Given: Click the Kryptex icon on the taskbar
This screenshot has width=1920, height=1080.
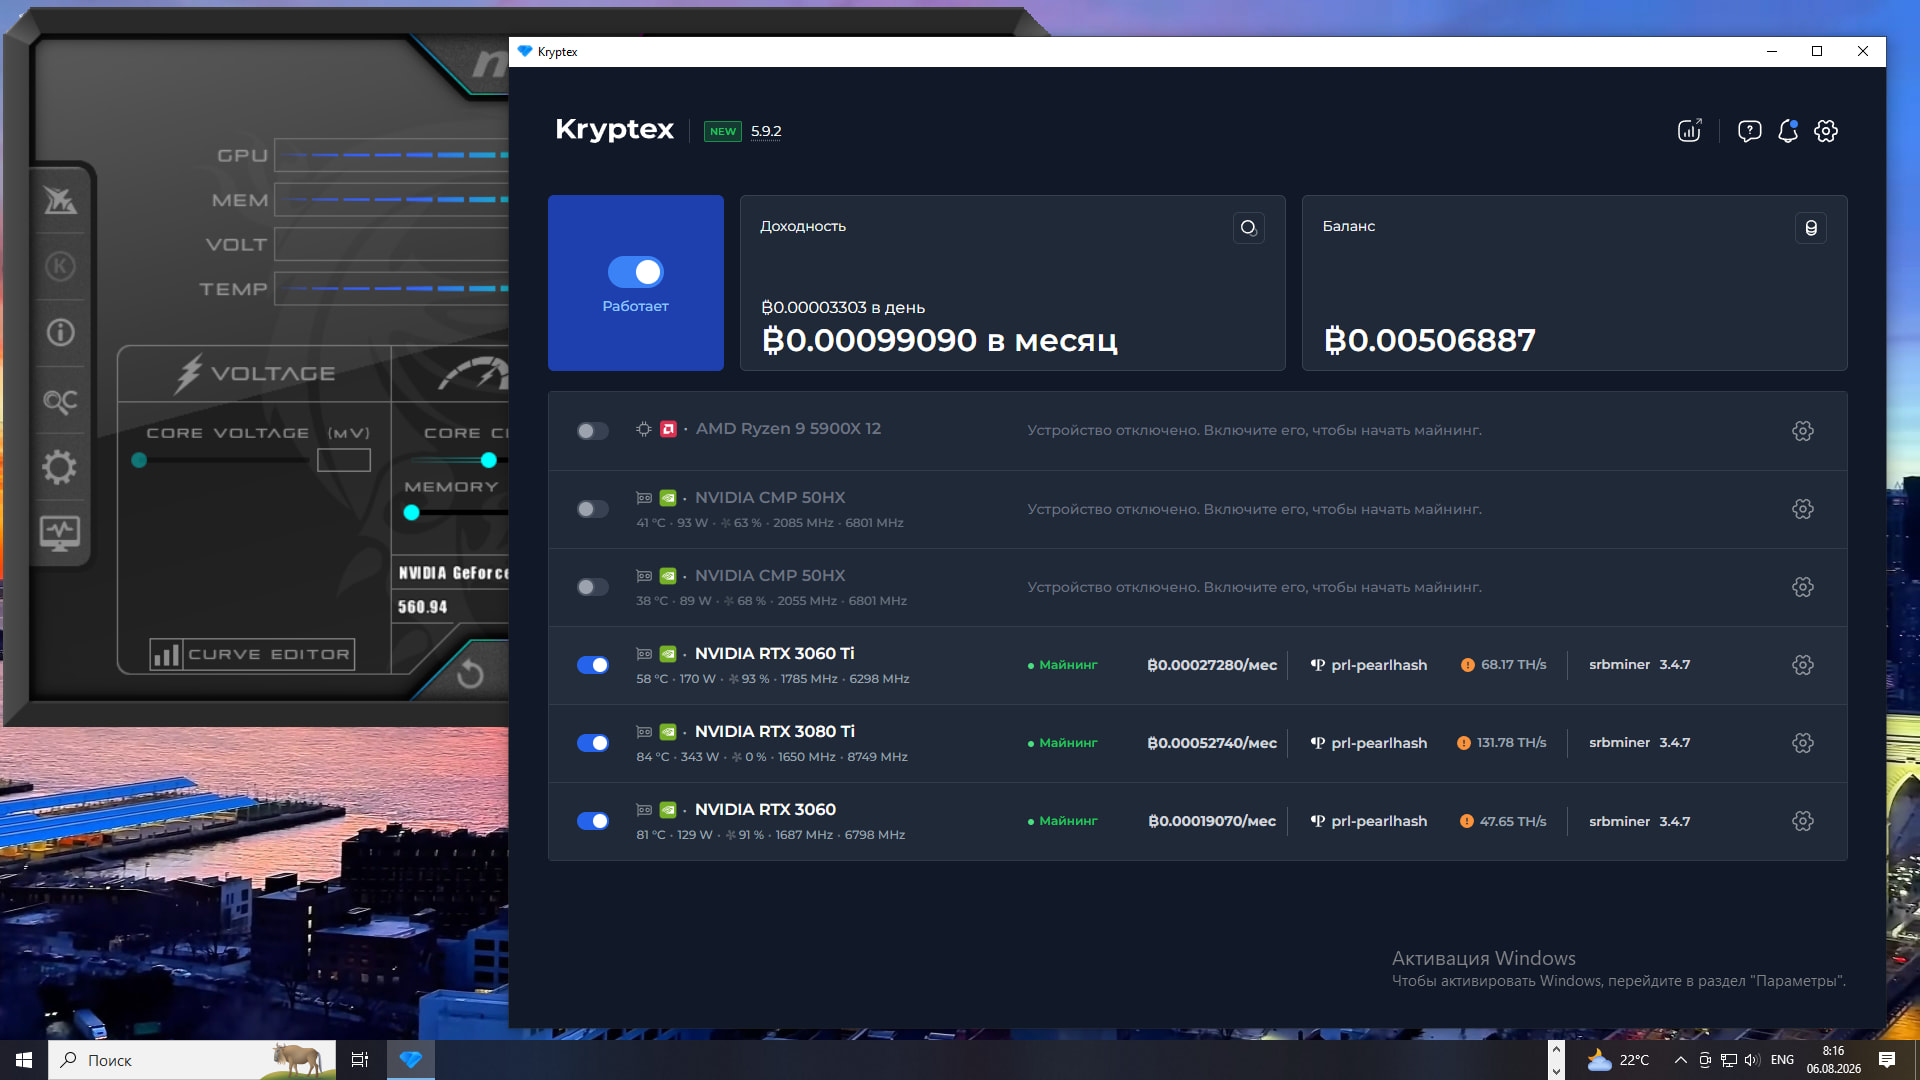Looking at the screenshot, I should click(x=411, y=1060).
